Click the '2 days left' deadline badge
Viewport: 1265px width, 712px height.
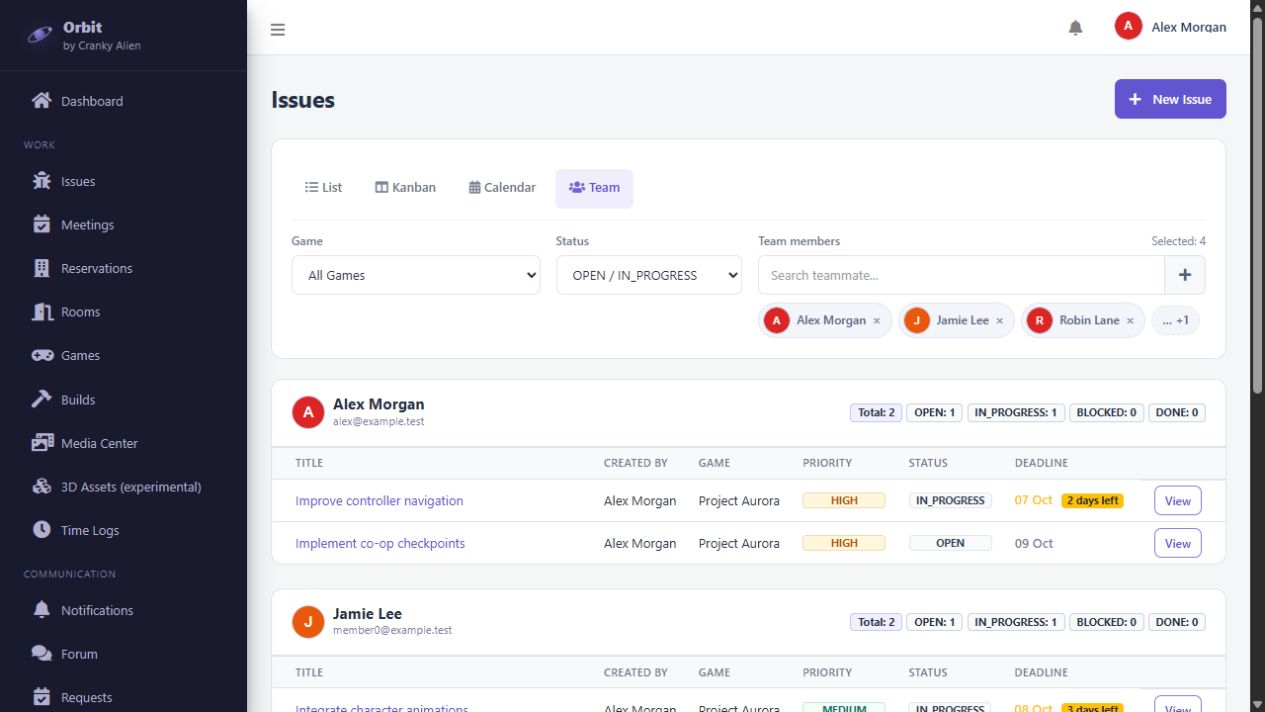(x=1092, y=500)
